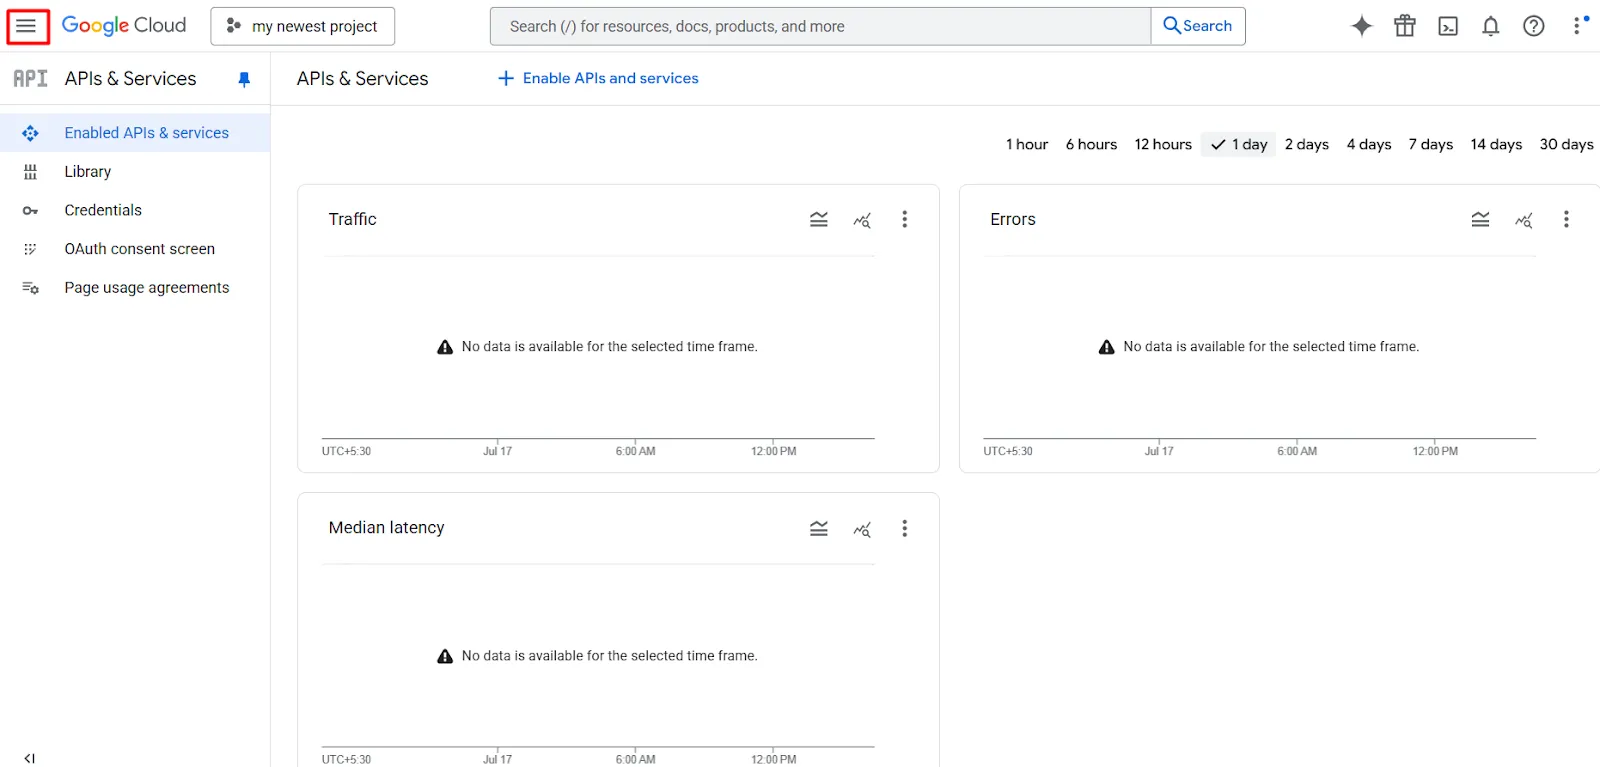Screen dimensions: 1600x767
Task: Open the Gemini sparkle assistant icon
Action: click(x=1361, y=26)
